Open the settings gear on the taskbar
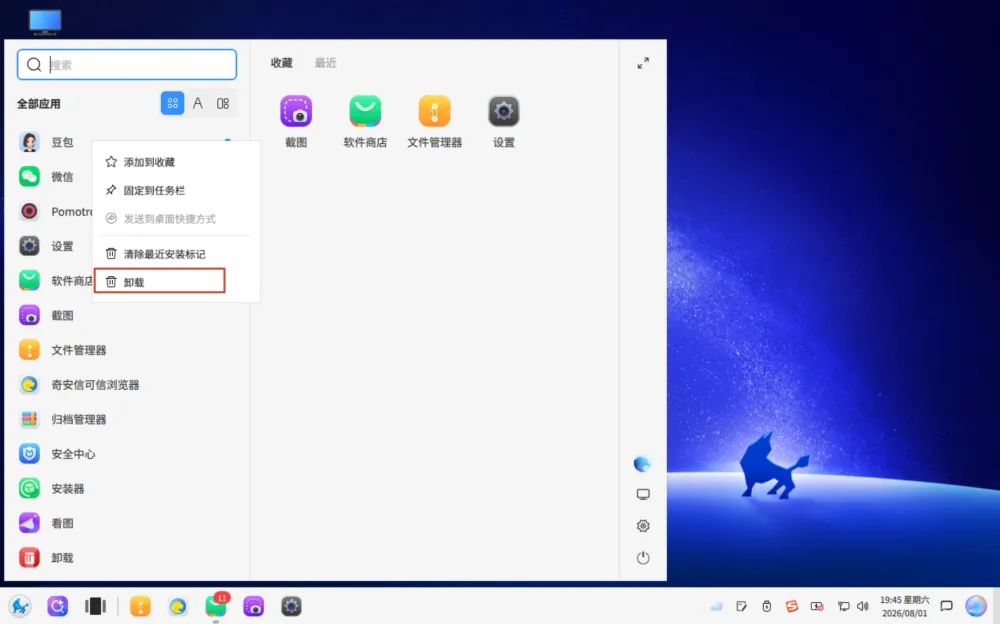1000x624 pixels. click(x=291, y=606)
